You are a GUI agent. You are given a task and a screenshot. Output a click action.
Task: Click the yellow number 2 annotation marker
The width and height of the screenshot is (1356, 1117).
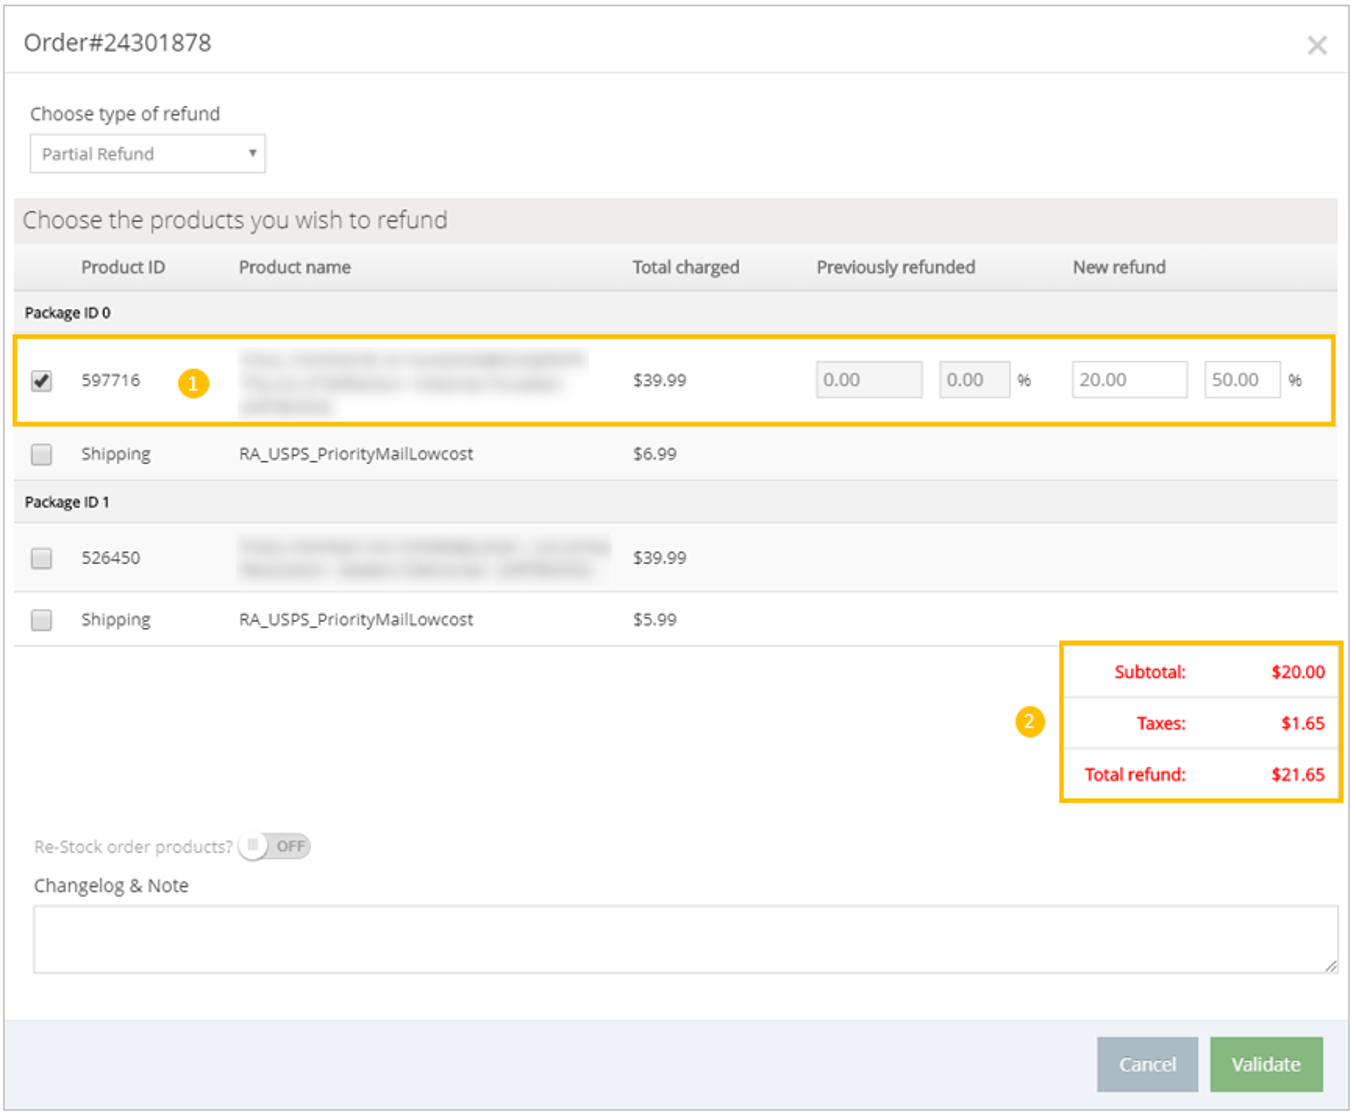[x=1029, y=722]
